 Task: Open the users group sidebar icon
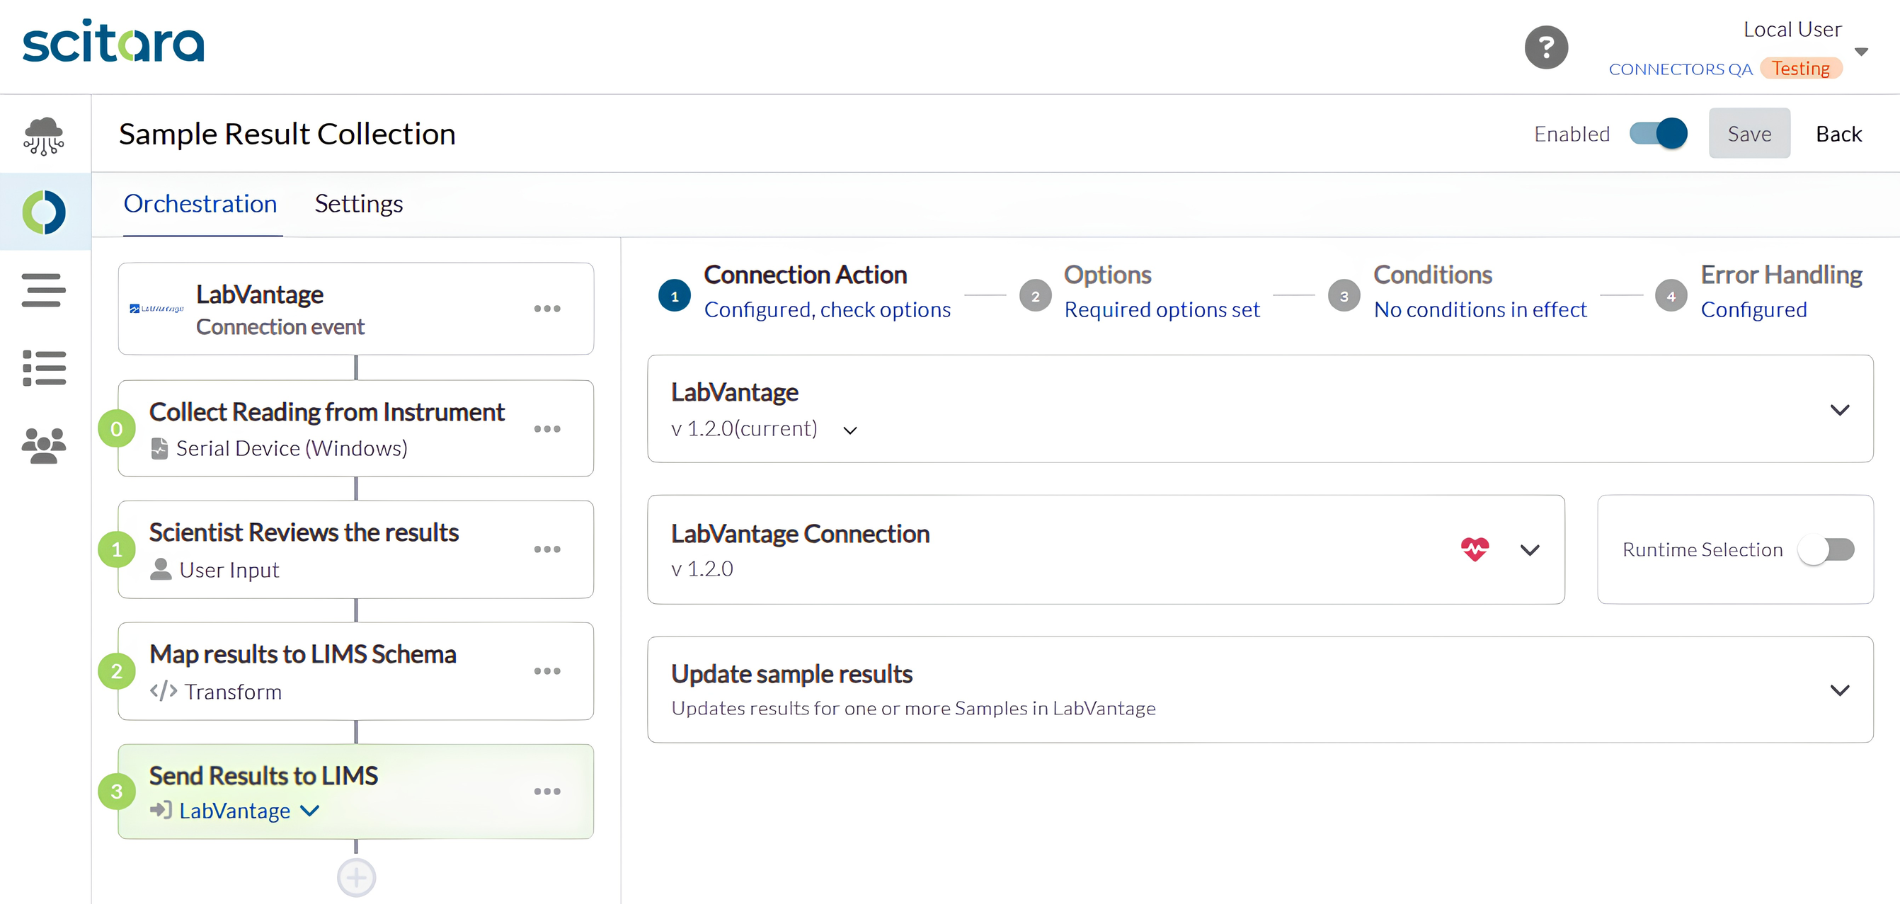(x=44, y=445)
